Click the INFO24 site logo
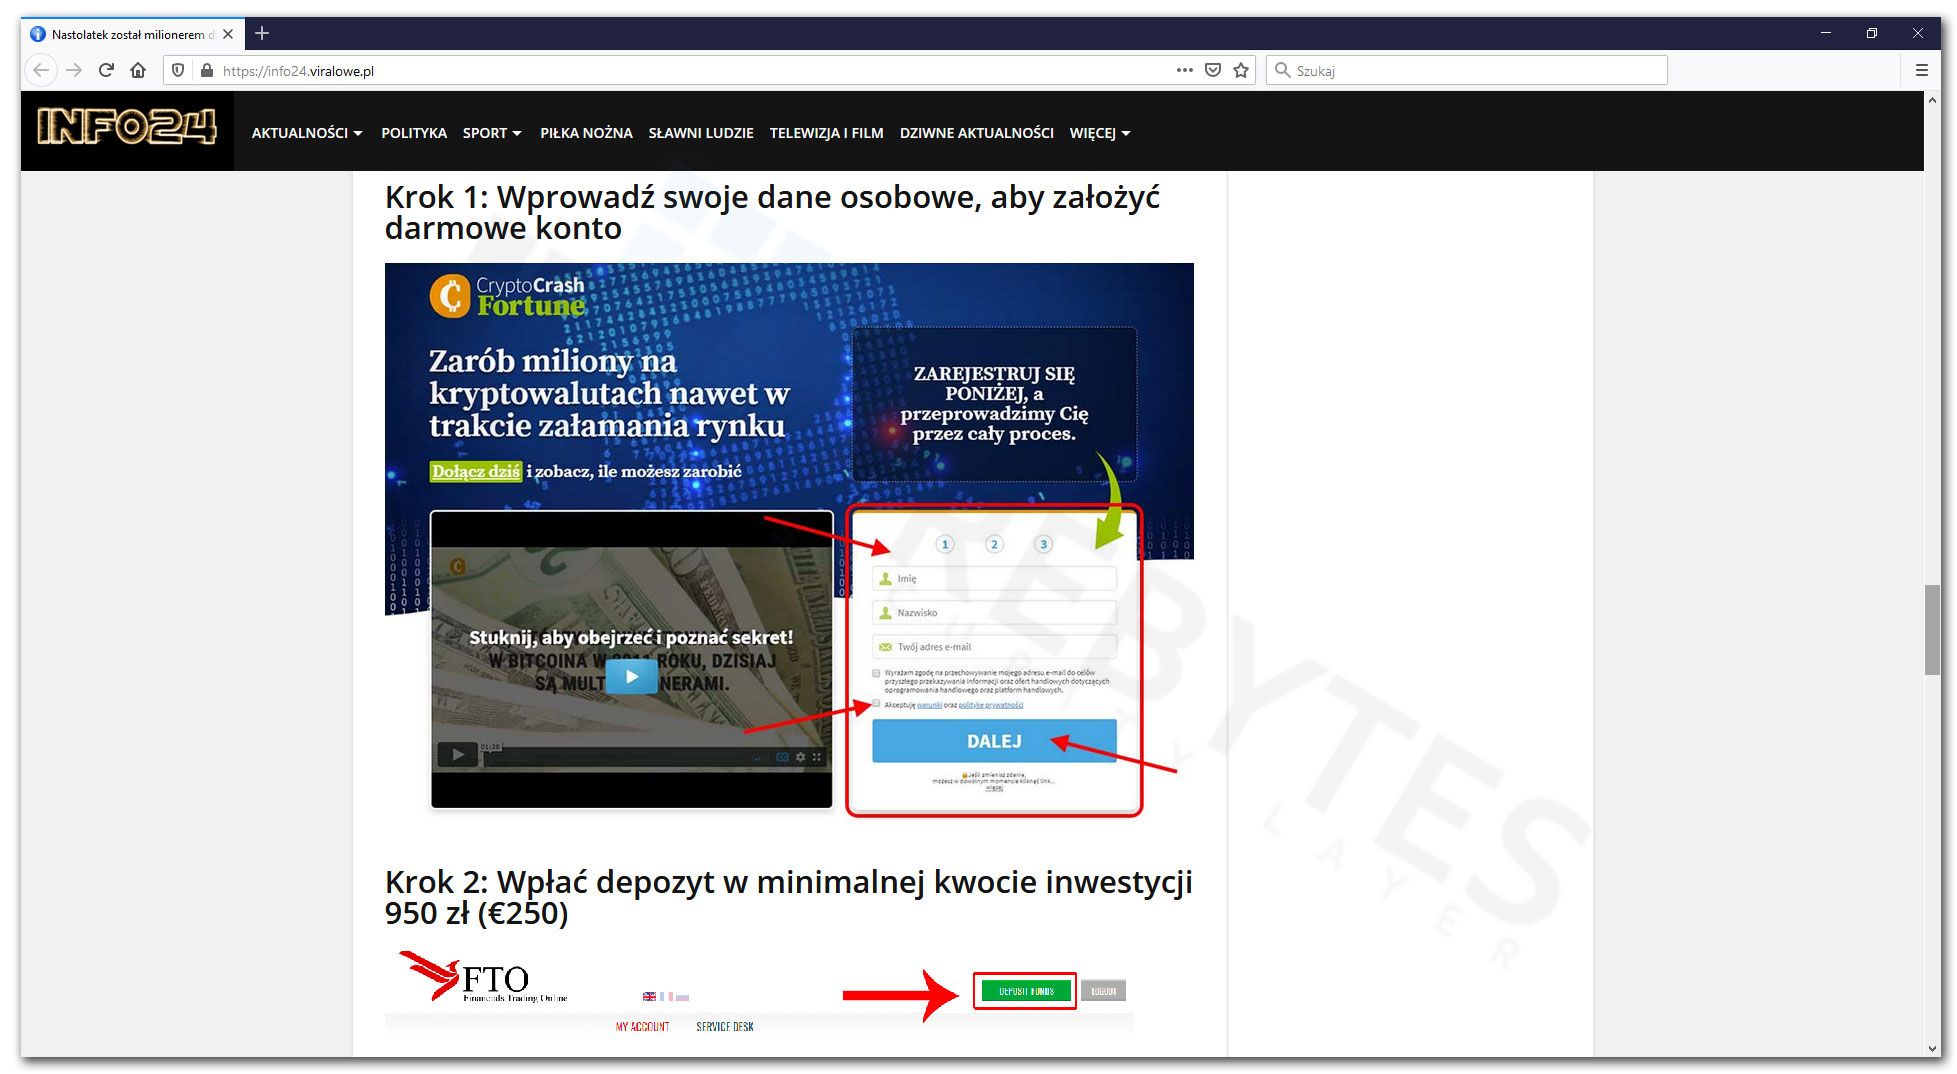1957x1074 pixels. click(x=127, y=128)
